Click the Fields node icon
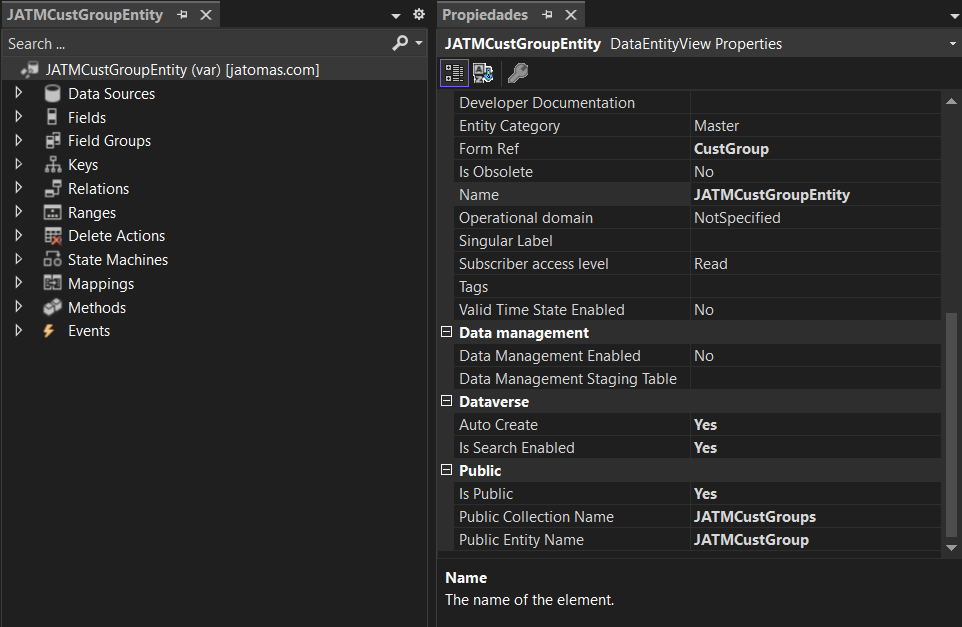The width and height of the screenshot is (962, 627). click(53, 117)
